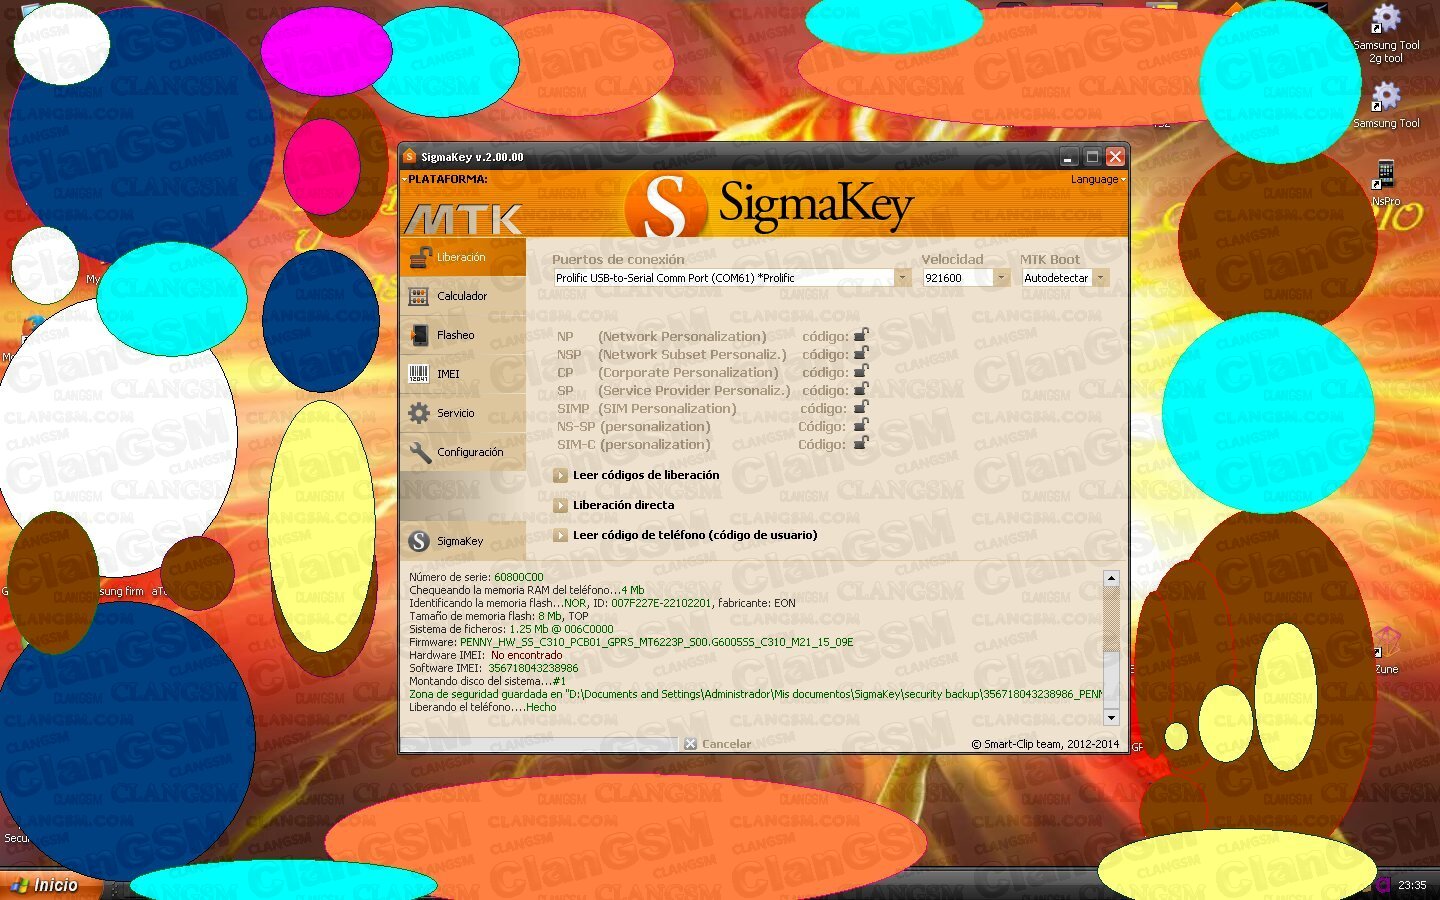1440x900 pixels.
Task: Open the Calculador section
Action: point(462,296)
